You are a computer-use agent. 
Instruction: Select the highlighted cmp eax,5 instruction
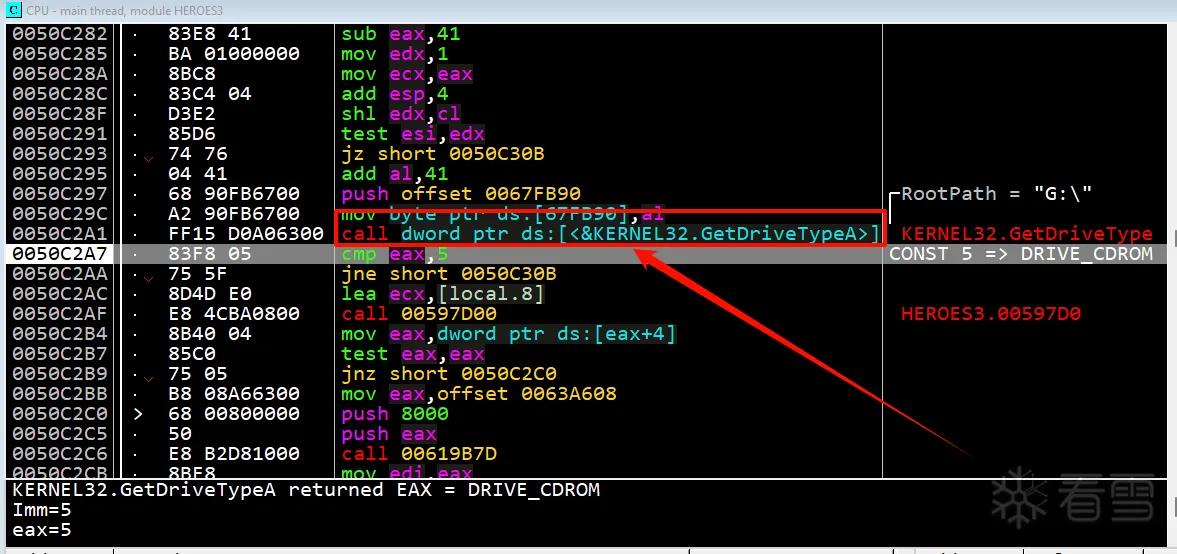(394, 254)
